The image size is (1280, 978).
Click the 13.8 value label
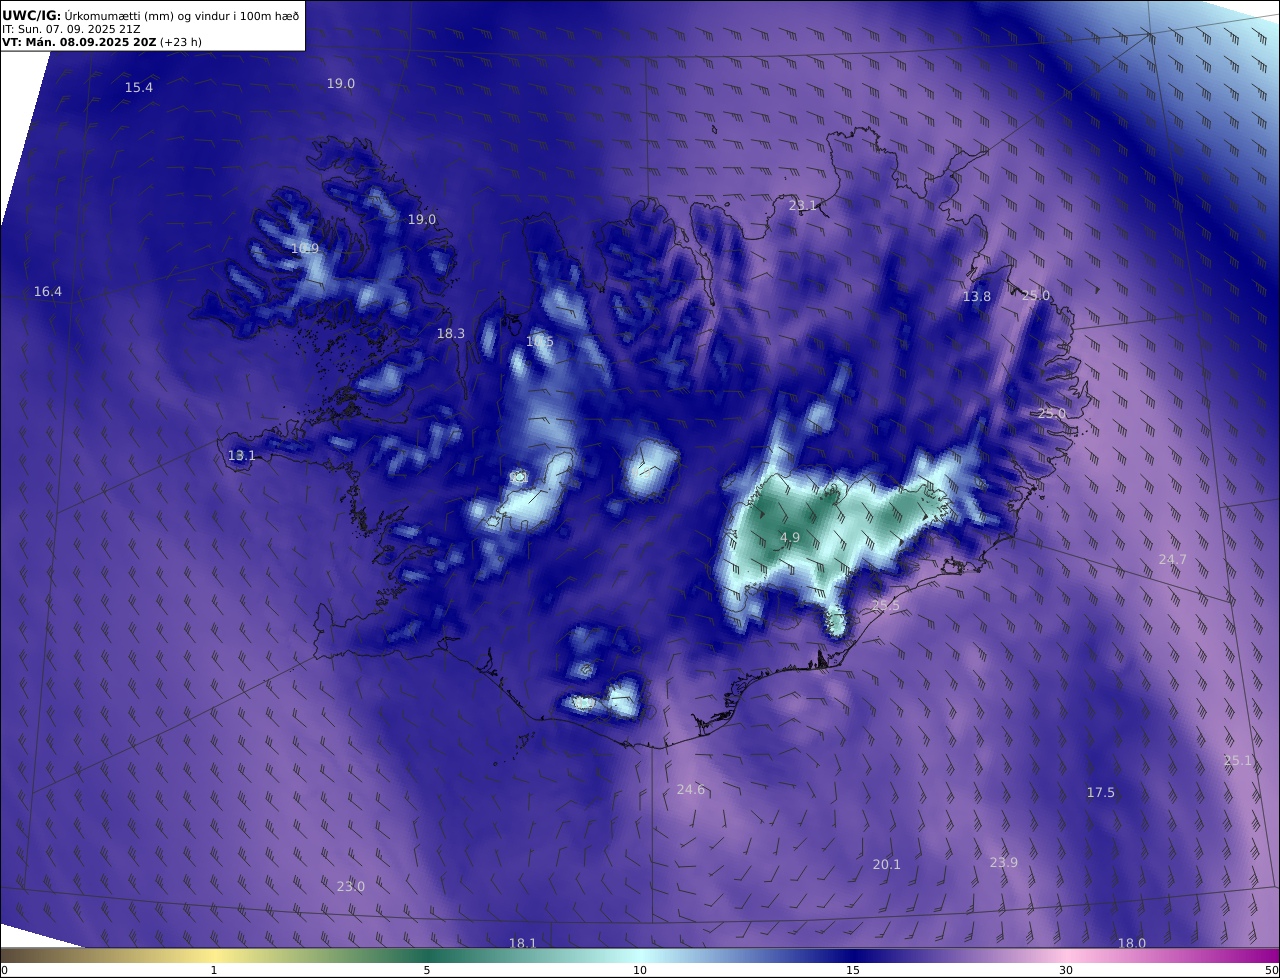click(977, 297)
